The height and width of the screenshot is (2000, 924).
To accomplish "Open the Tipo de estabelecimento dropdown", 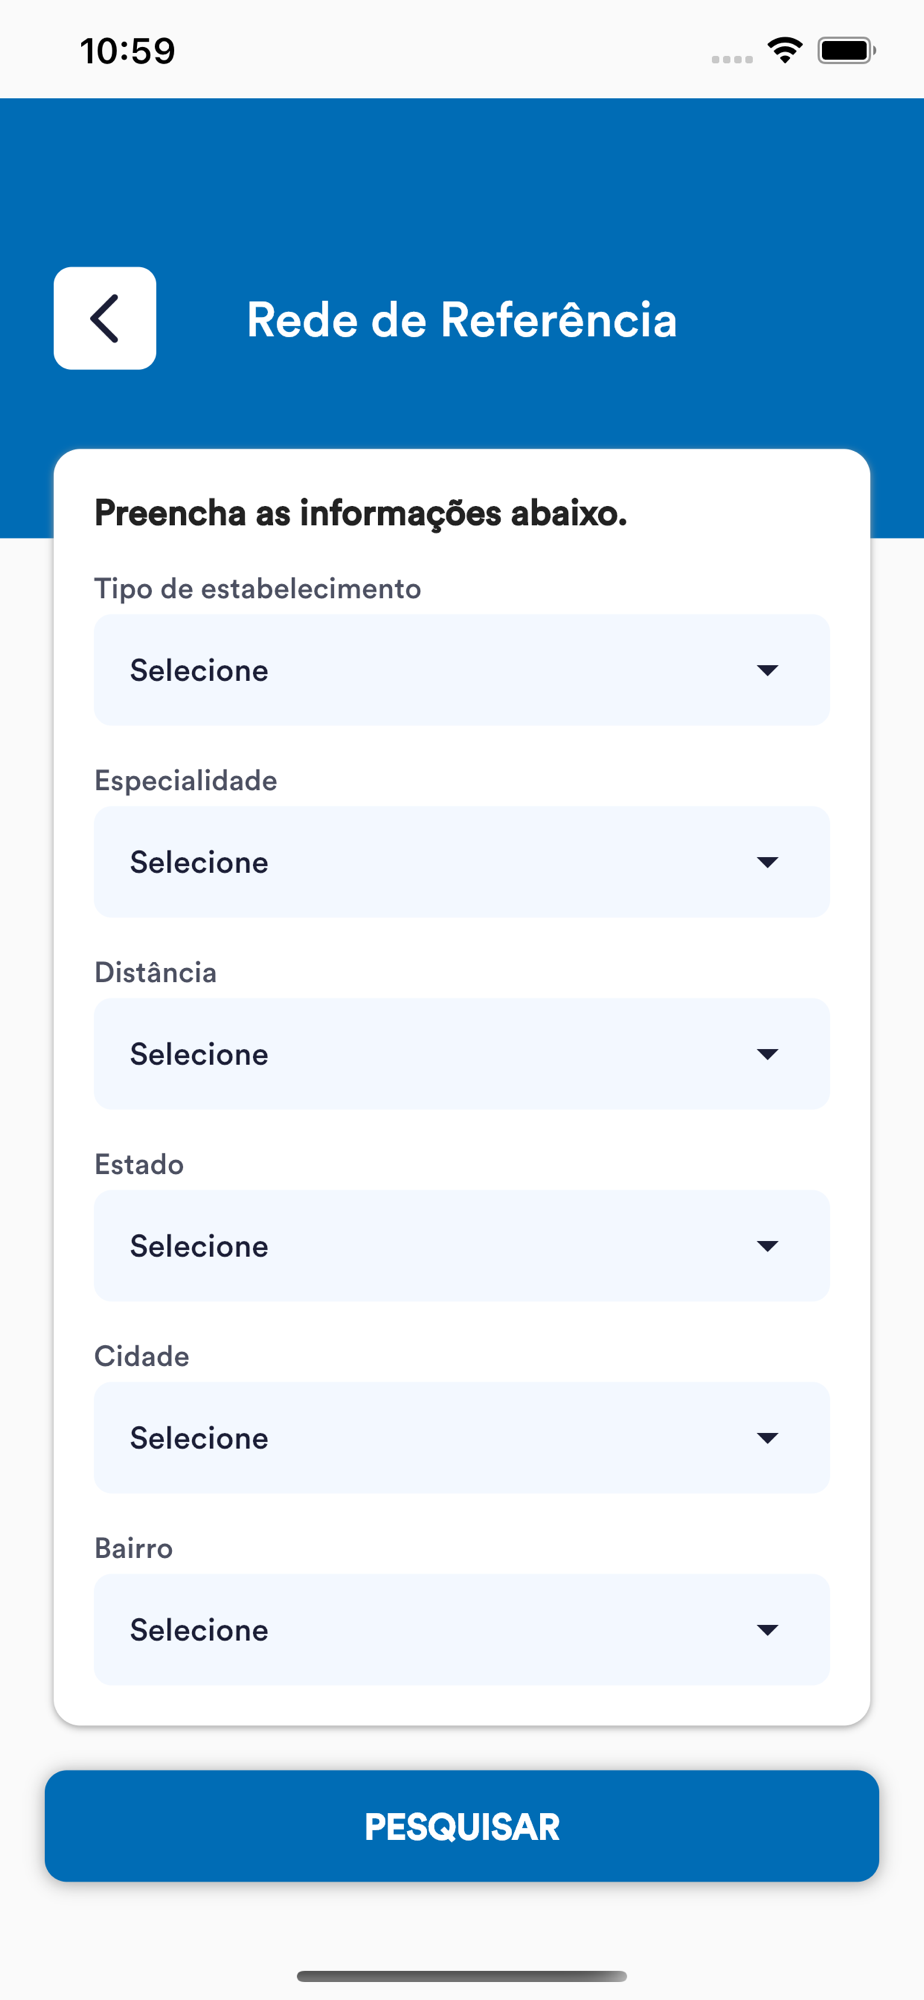I will coord(440,670).
